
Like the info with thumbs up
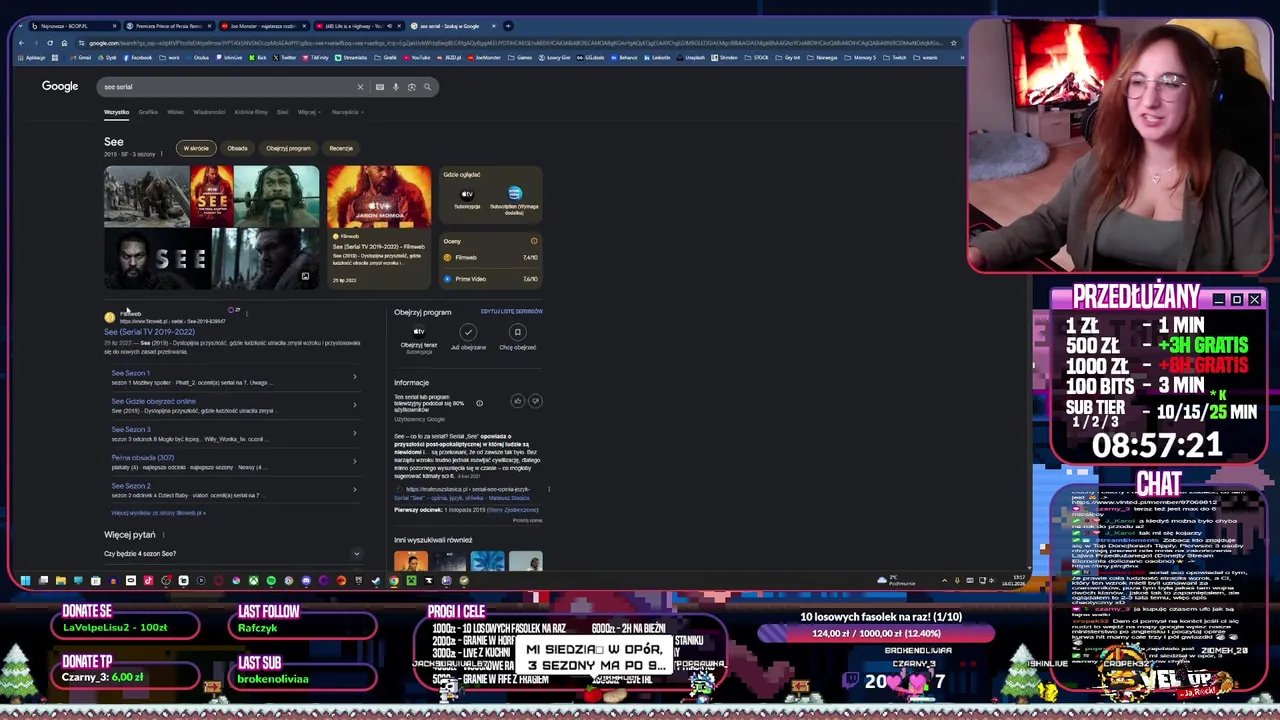(517, 401)
